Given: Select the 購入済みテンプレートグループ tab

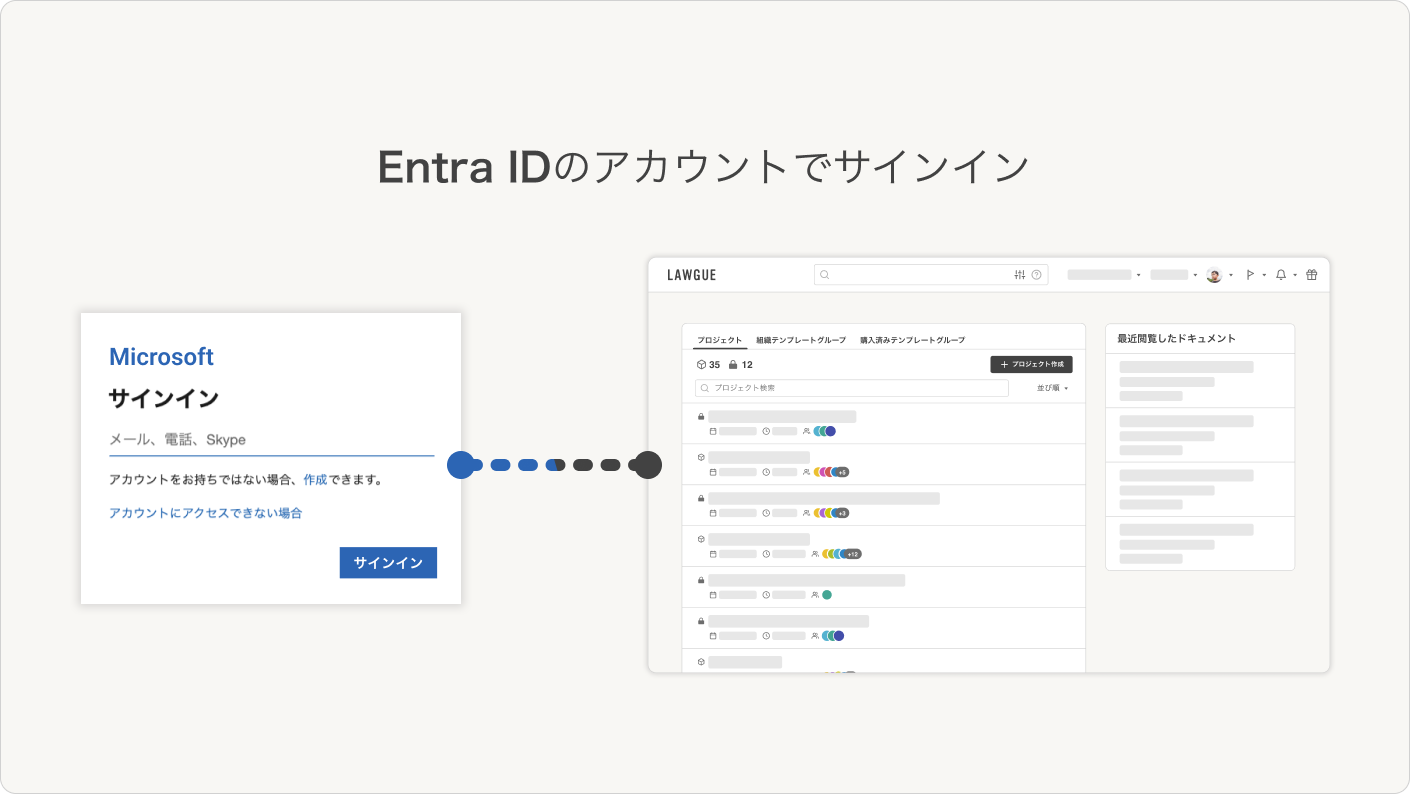Looking at the screenshot, I should [x=912, y=340].
